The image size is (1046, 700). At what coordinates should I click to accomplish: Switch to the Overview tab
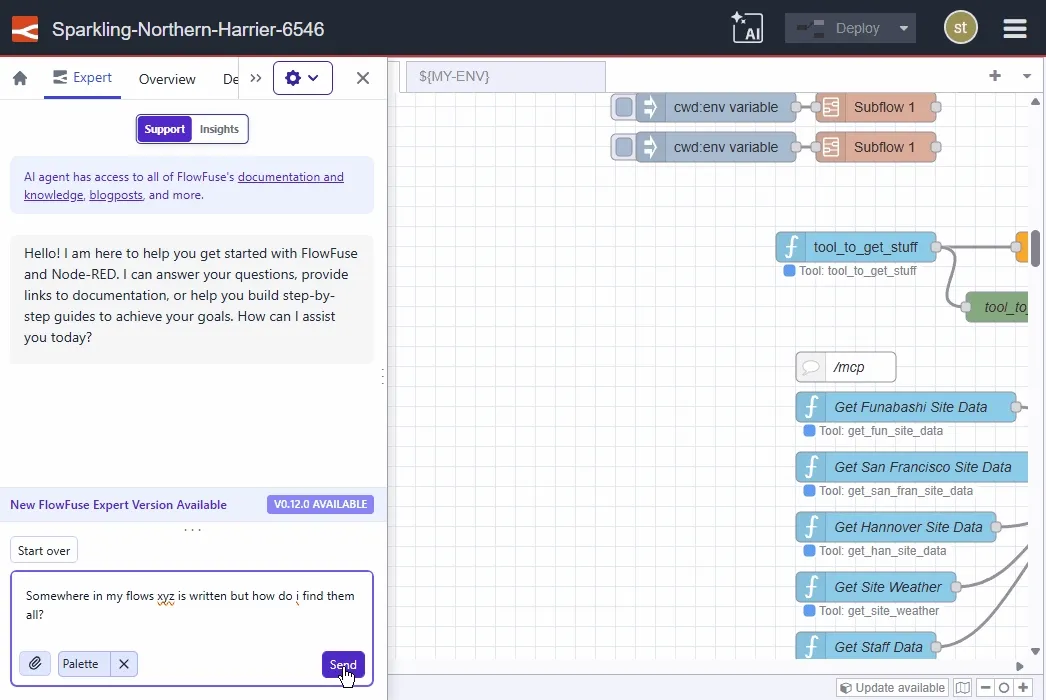click(167, 79)
